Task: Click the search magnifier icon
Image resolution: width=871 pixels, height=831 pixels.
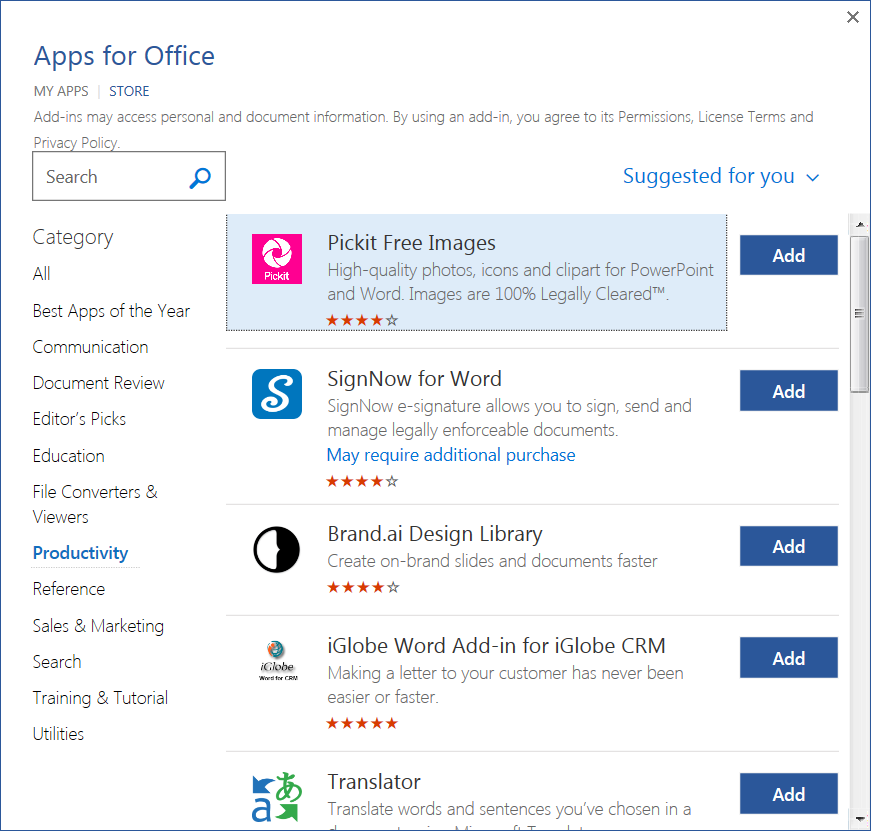Action: [x=200, y=177]
